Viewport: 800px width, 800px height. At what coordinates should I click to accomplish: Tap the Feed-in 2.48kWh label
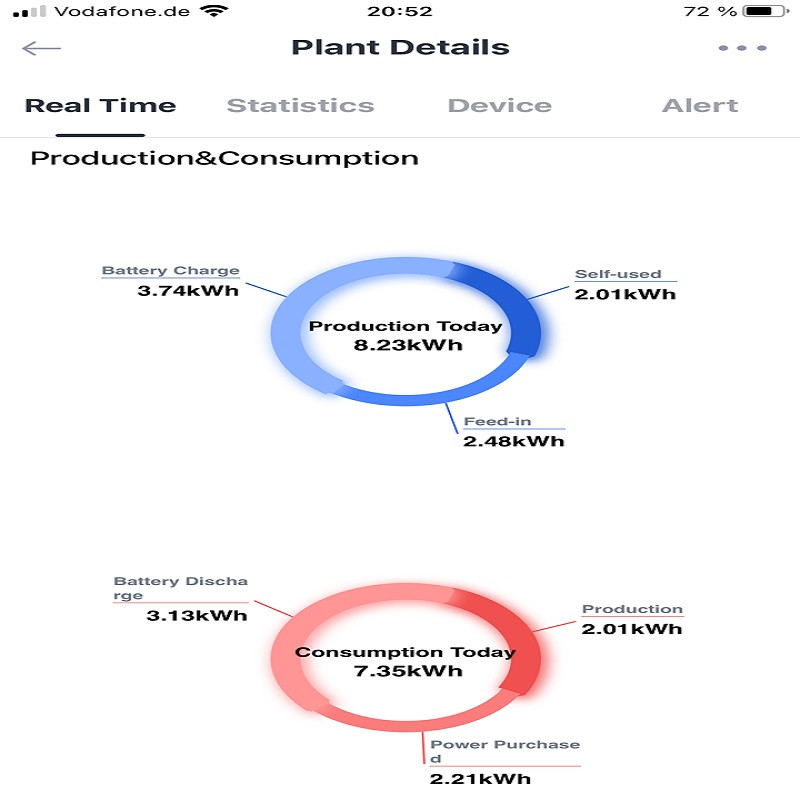click(513, 431)
